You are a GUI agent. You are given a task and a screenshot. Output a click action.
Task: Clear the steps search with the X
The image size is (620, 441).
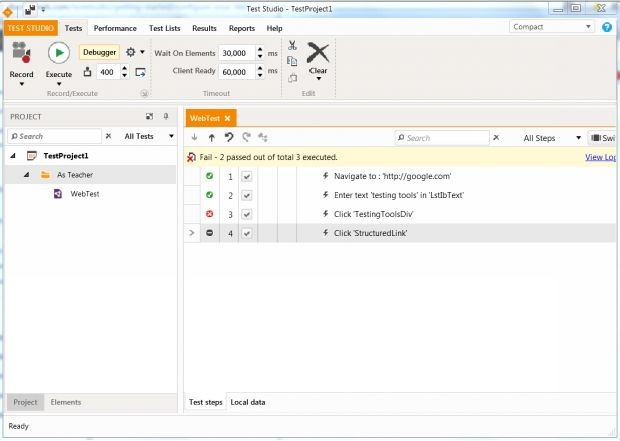[496, 138]
